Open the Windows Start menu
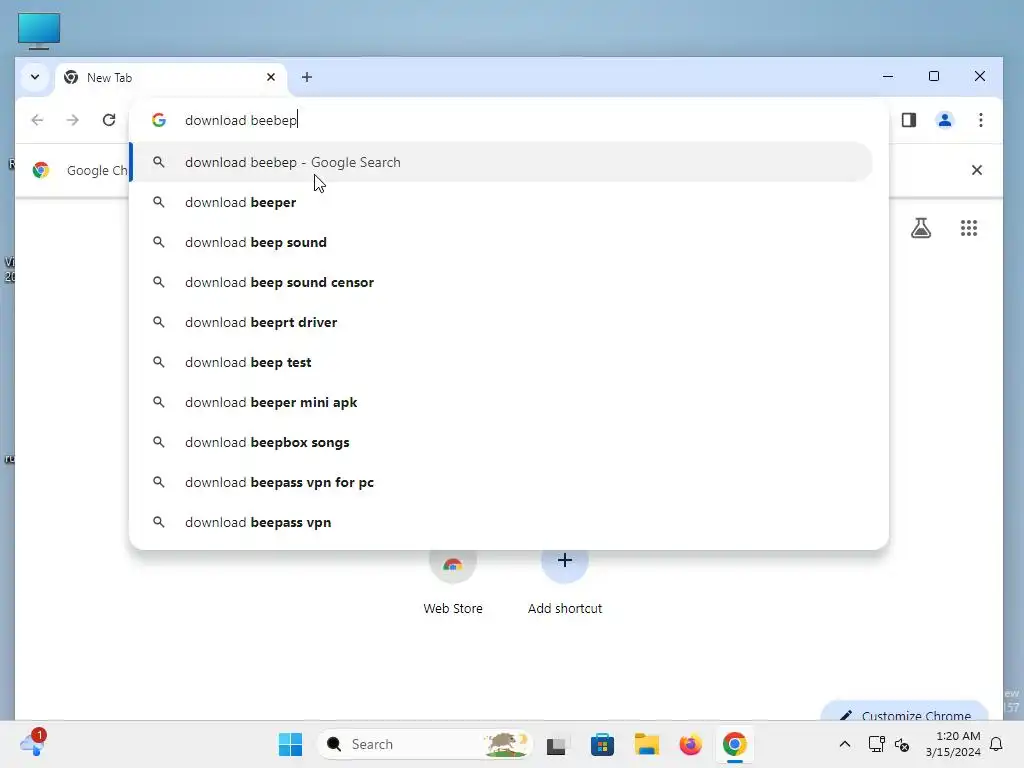 pyautogui.click(x=291, y=744)
